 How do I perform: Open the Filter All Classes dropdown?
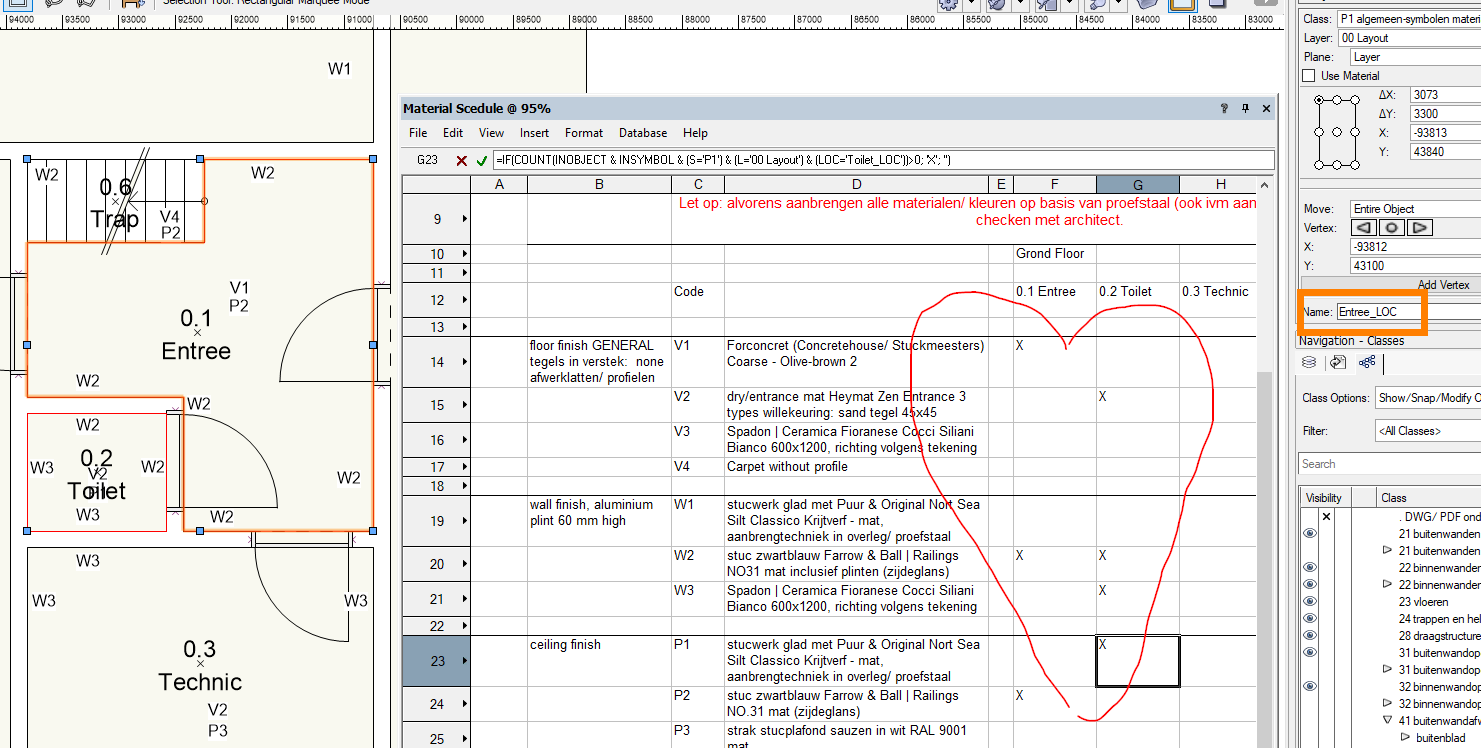[x=1428, y=431]
